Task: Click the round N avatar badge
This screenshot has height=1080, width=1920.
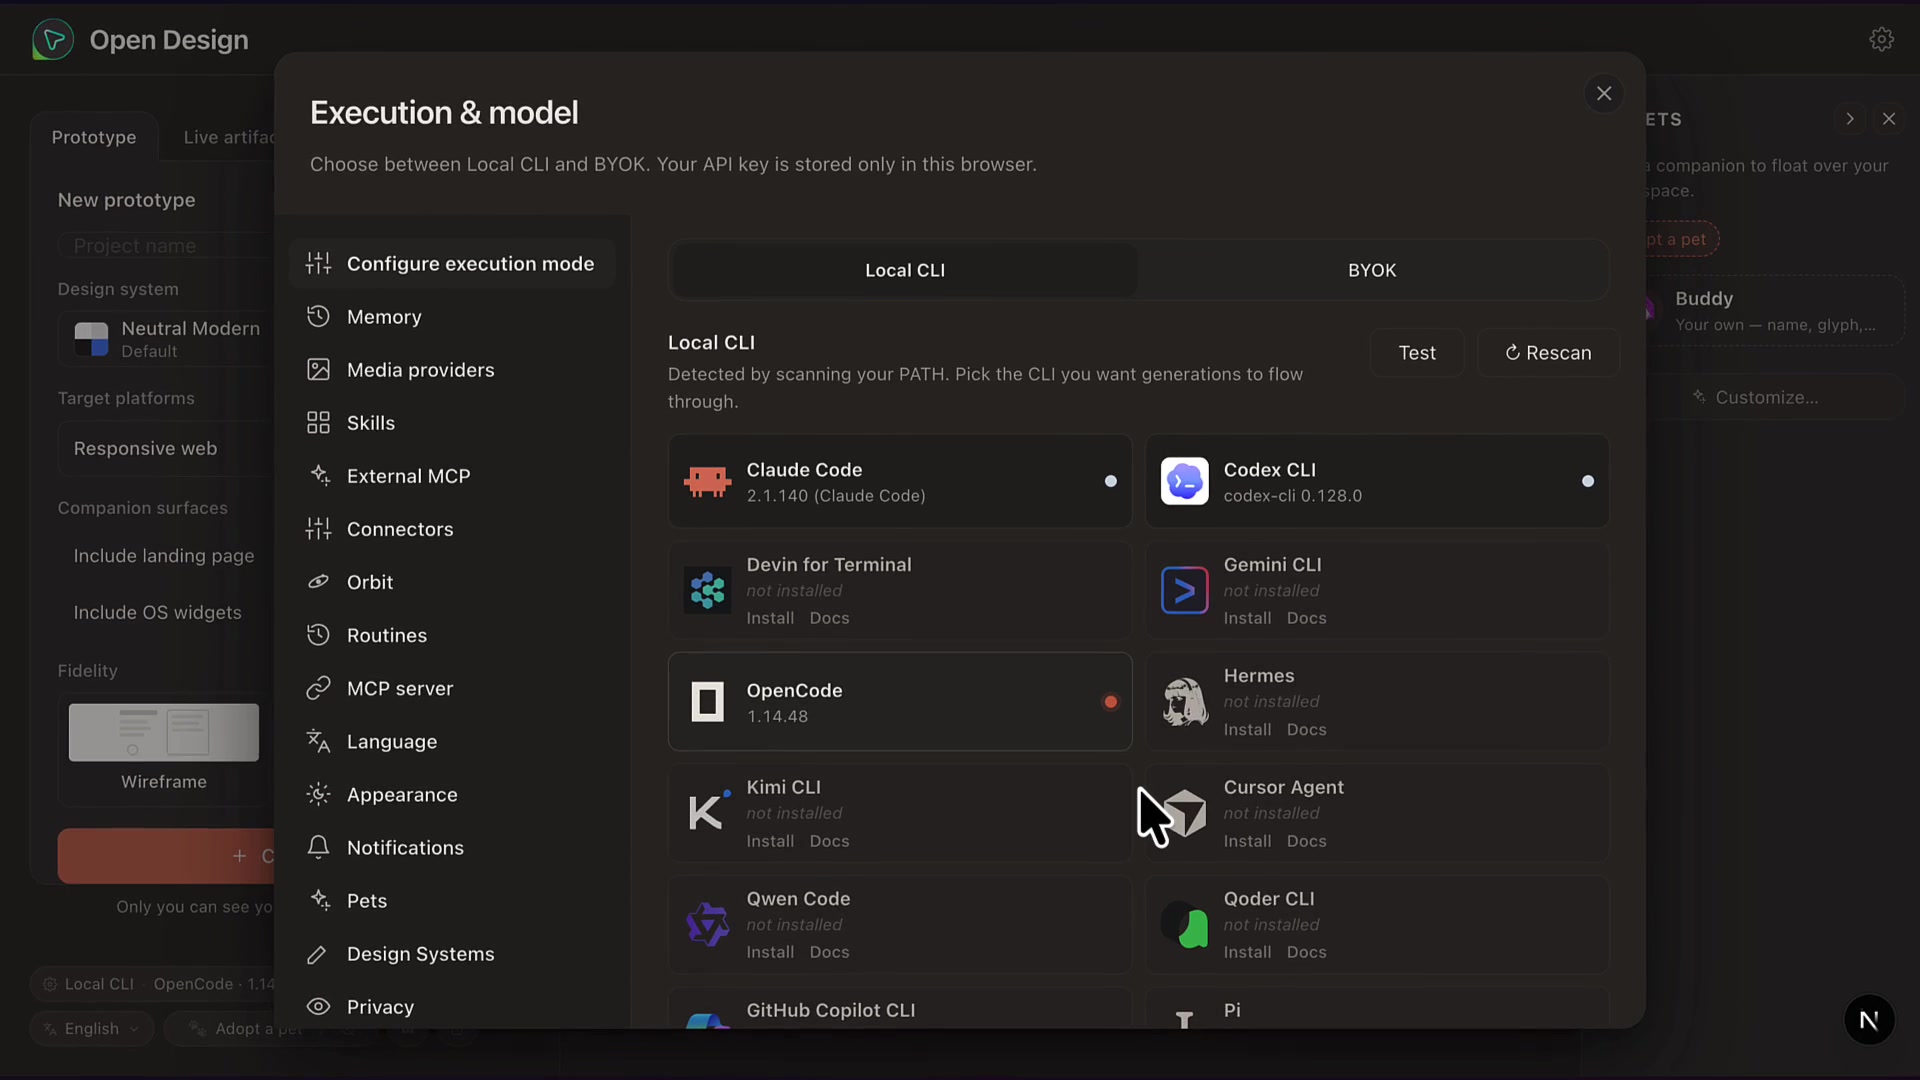Action: 1869,1020
